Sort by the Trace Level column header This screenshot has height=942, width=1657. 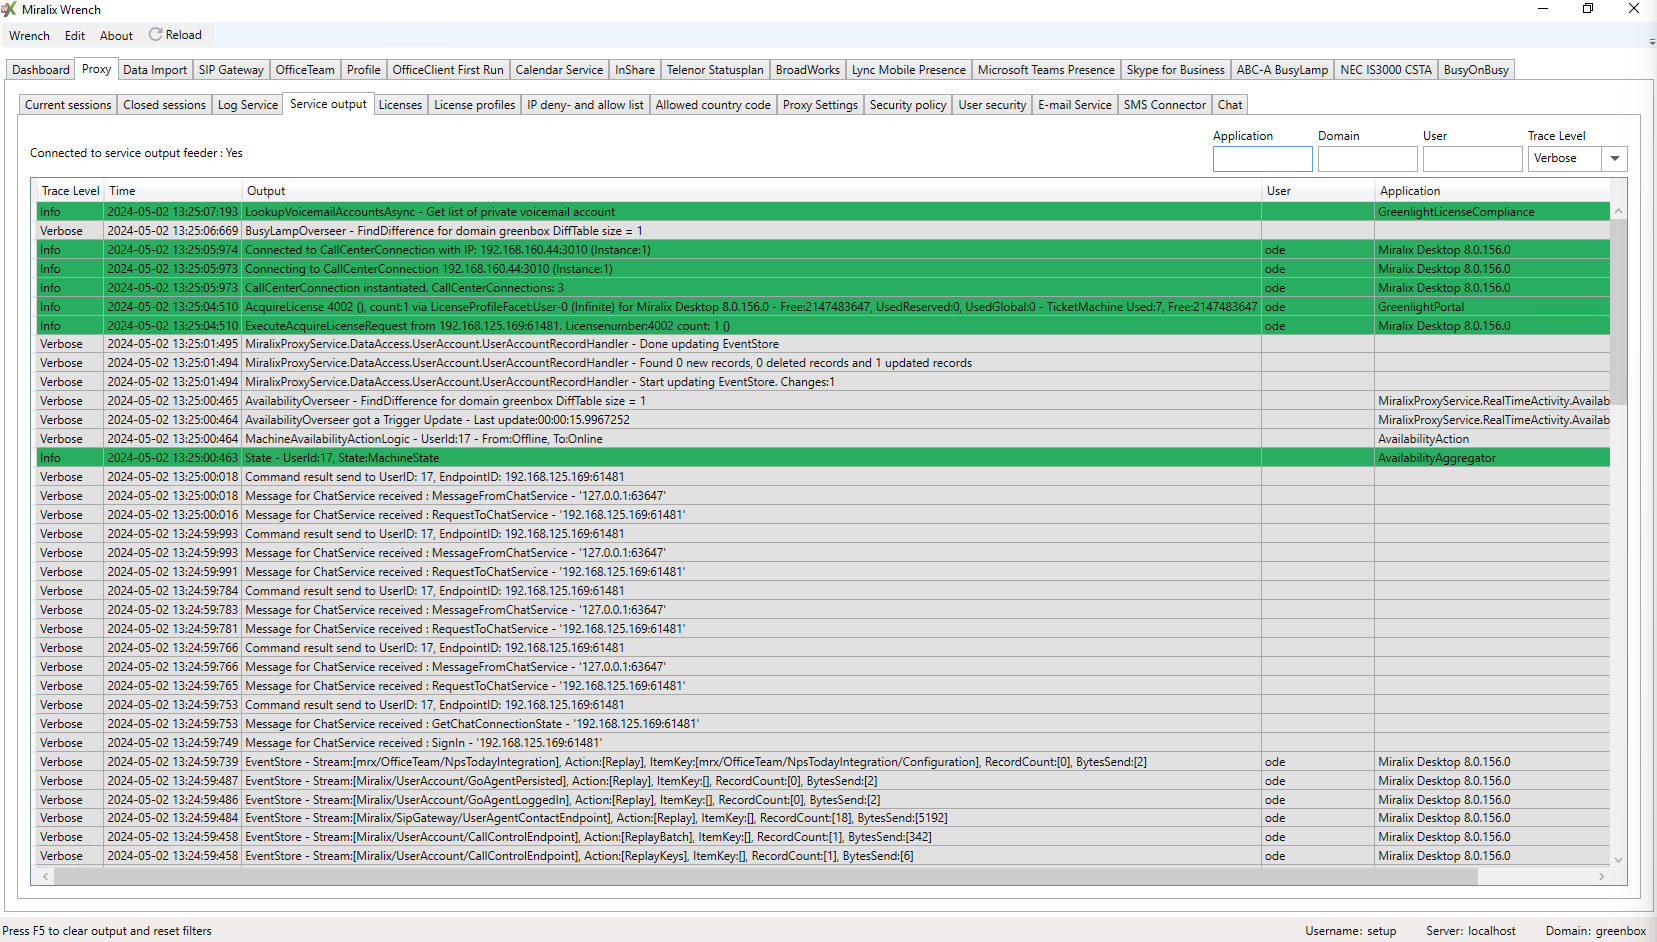click(70, 191)
